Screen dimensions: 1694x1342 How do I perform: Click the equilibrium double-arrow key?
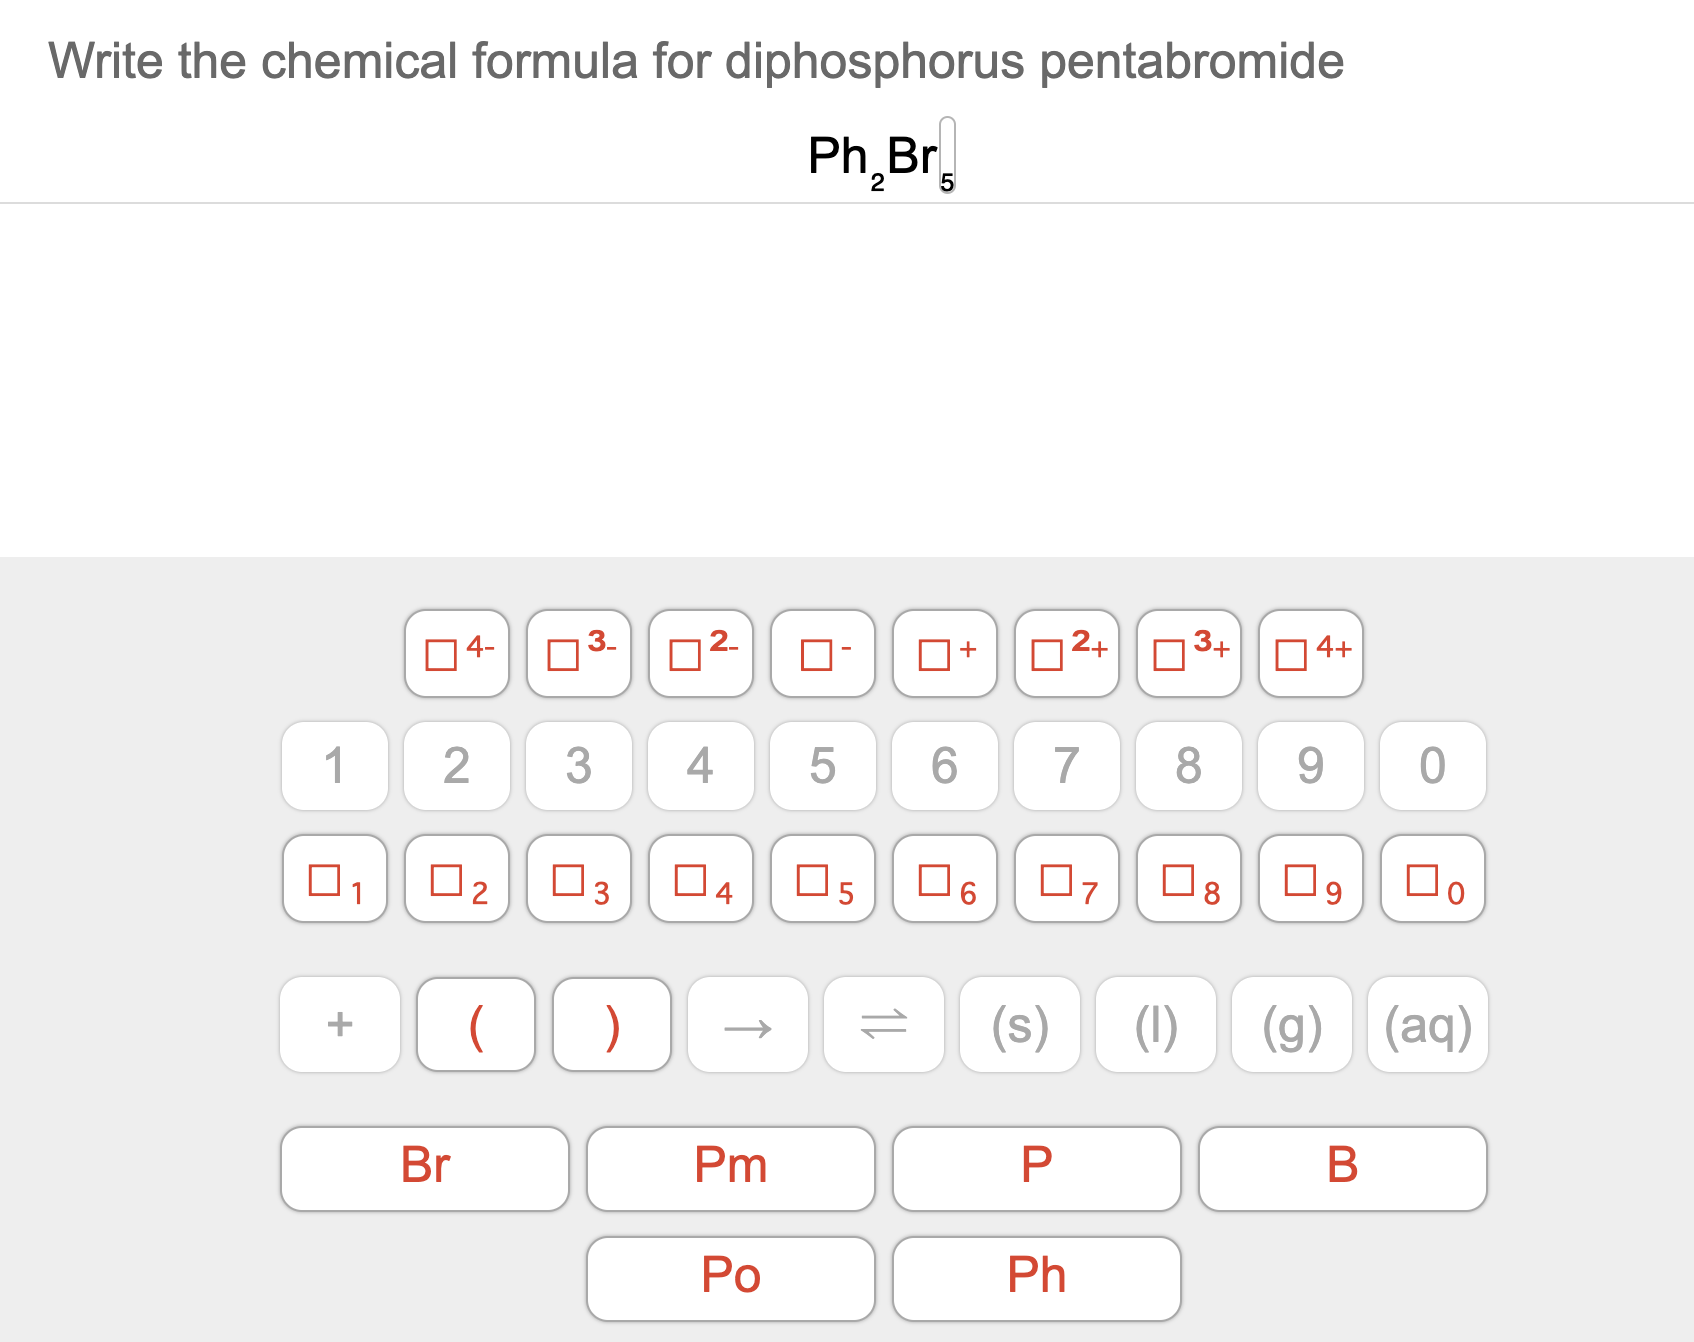[x=884, y=1024]
